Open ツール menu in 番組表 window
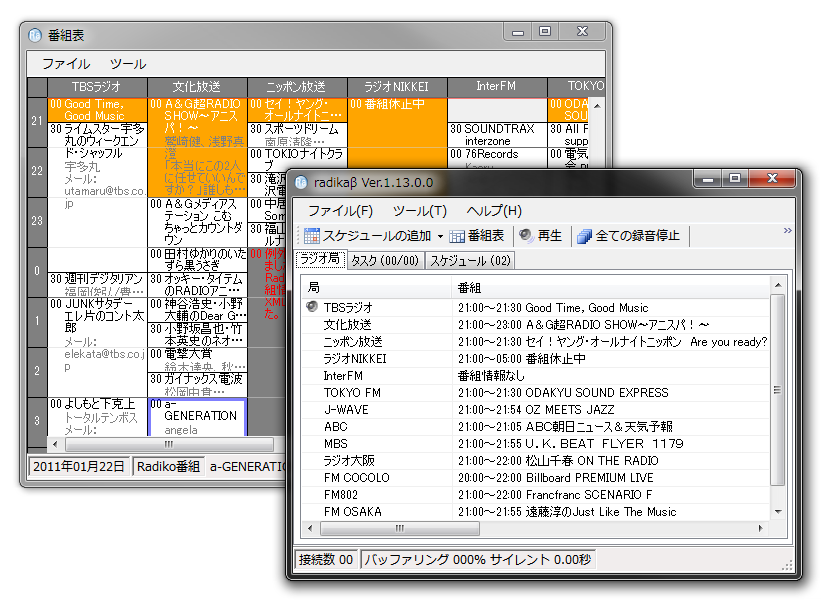Image resolution: width=835 pixels, height=609 pixels. (x=128, y=64)
